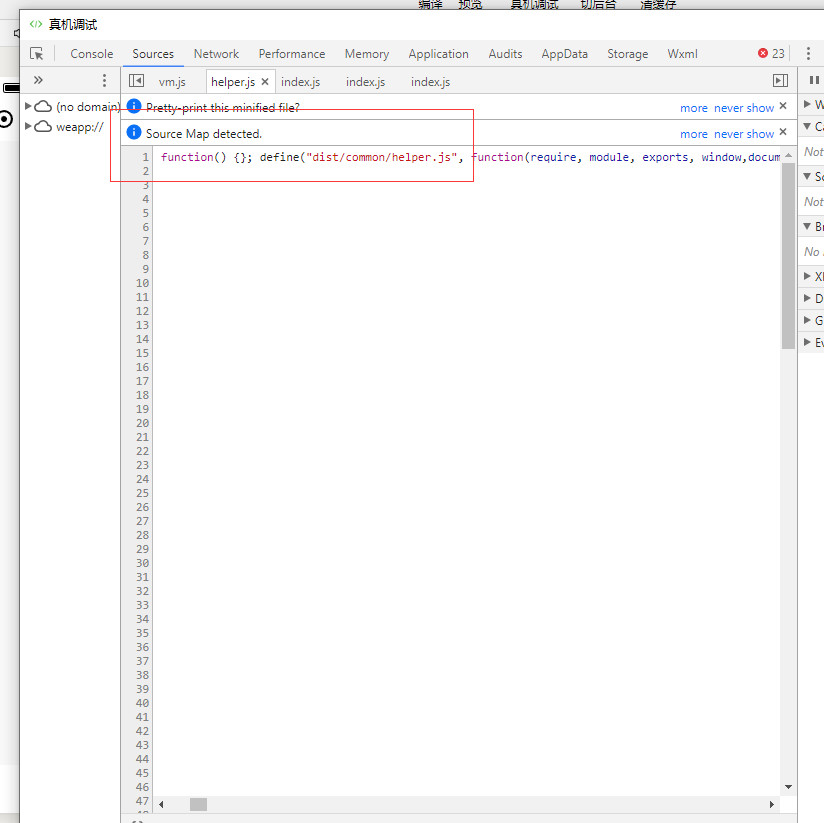Click 'never show' in pretty-print infobar
Screen dimensions: 824x823
[x=744, y=108]
